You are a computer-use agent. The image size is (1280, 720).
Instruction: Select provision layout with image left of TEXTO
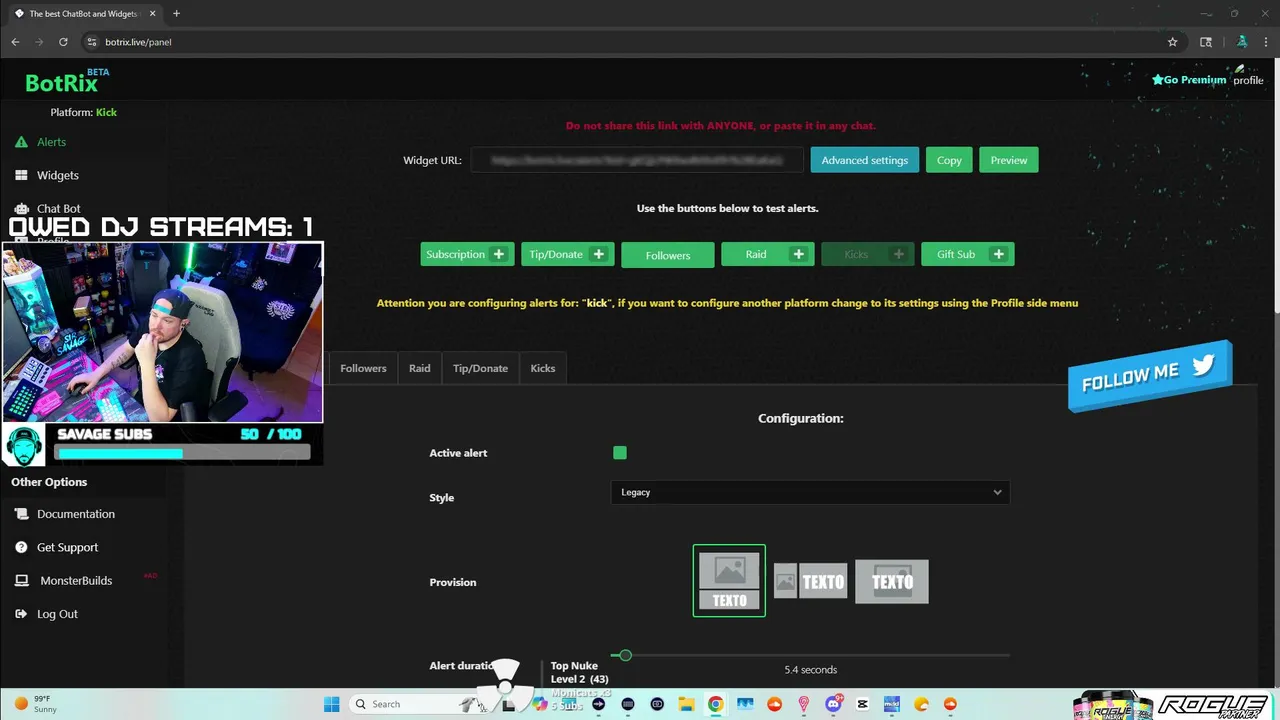pyautogui.click(x=811, y=581)
